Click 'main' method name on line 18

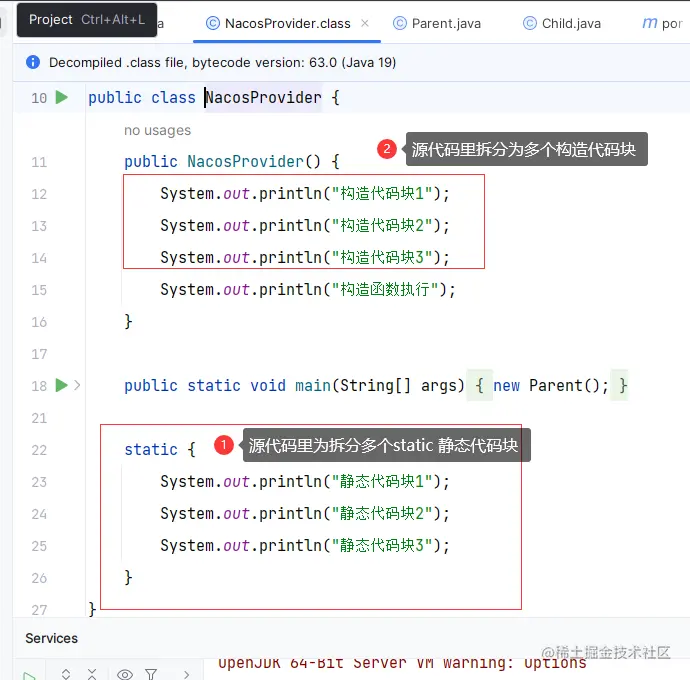(312, 386)
